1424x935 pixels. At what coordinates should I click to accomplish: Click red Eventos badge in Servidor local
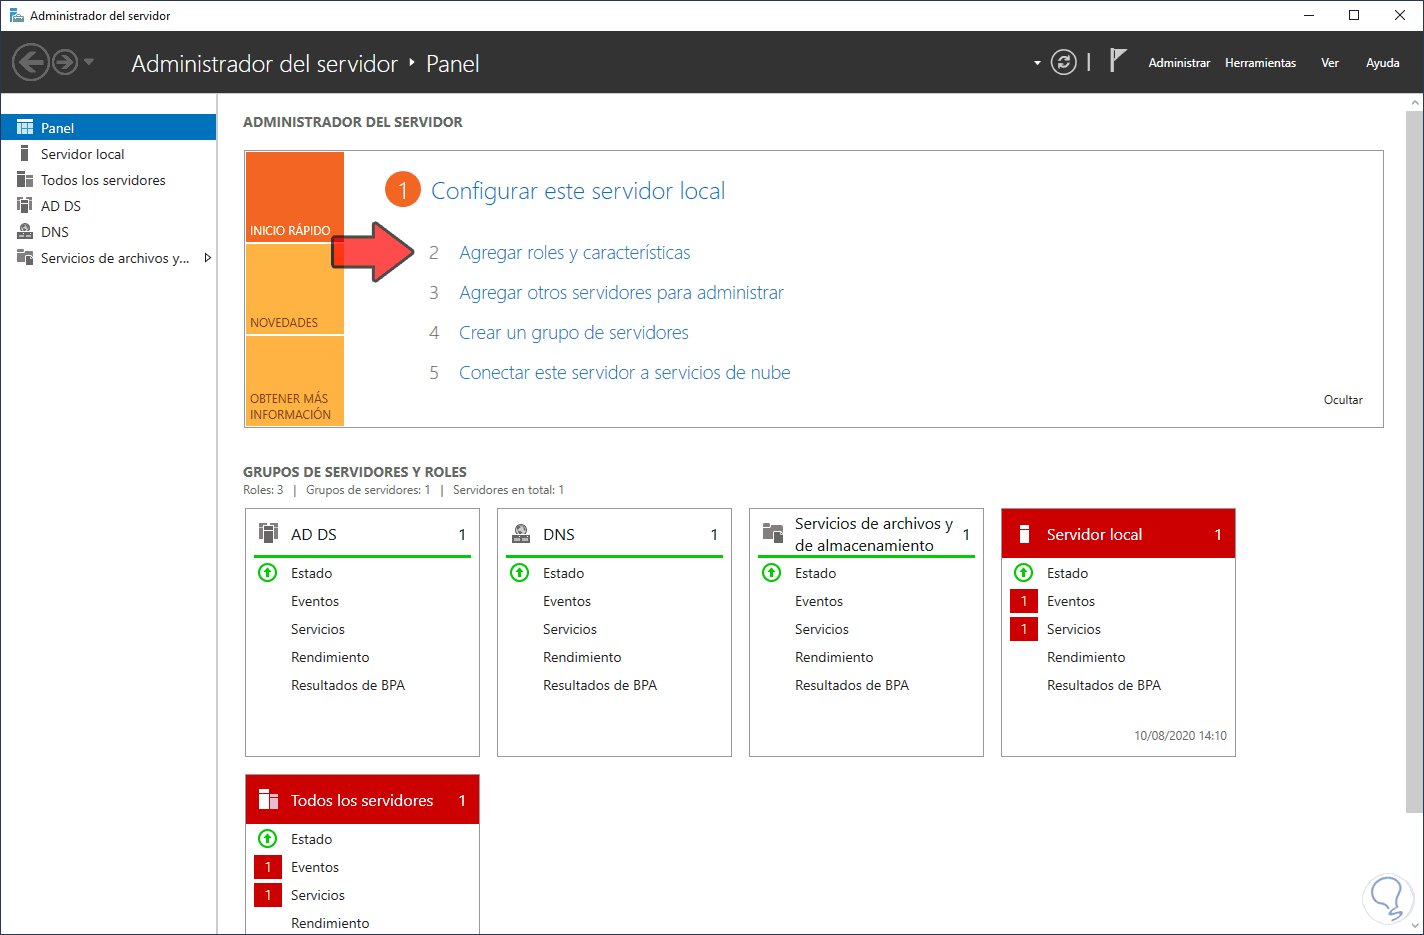(1024, 601)
